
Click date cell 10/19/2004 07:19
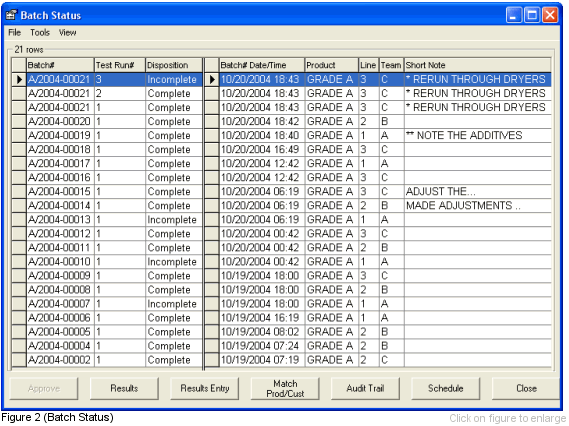click(262, 360)
